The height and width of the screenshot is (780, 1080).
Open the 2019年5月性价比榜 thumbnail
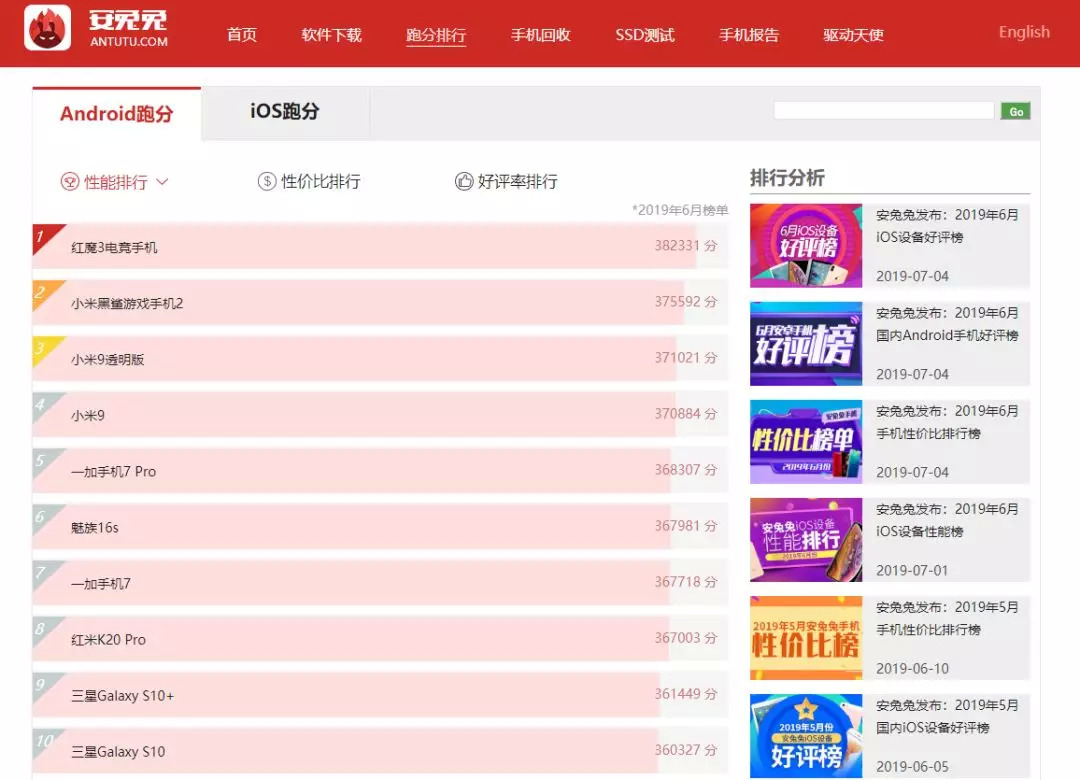(806, 638)
